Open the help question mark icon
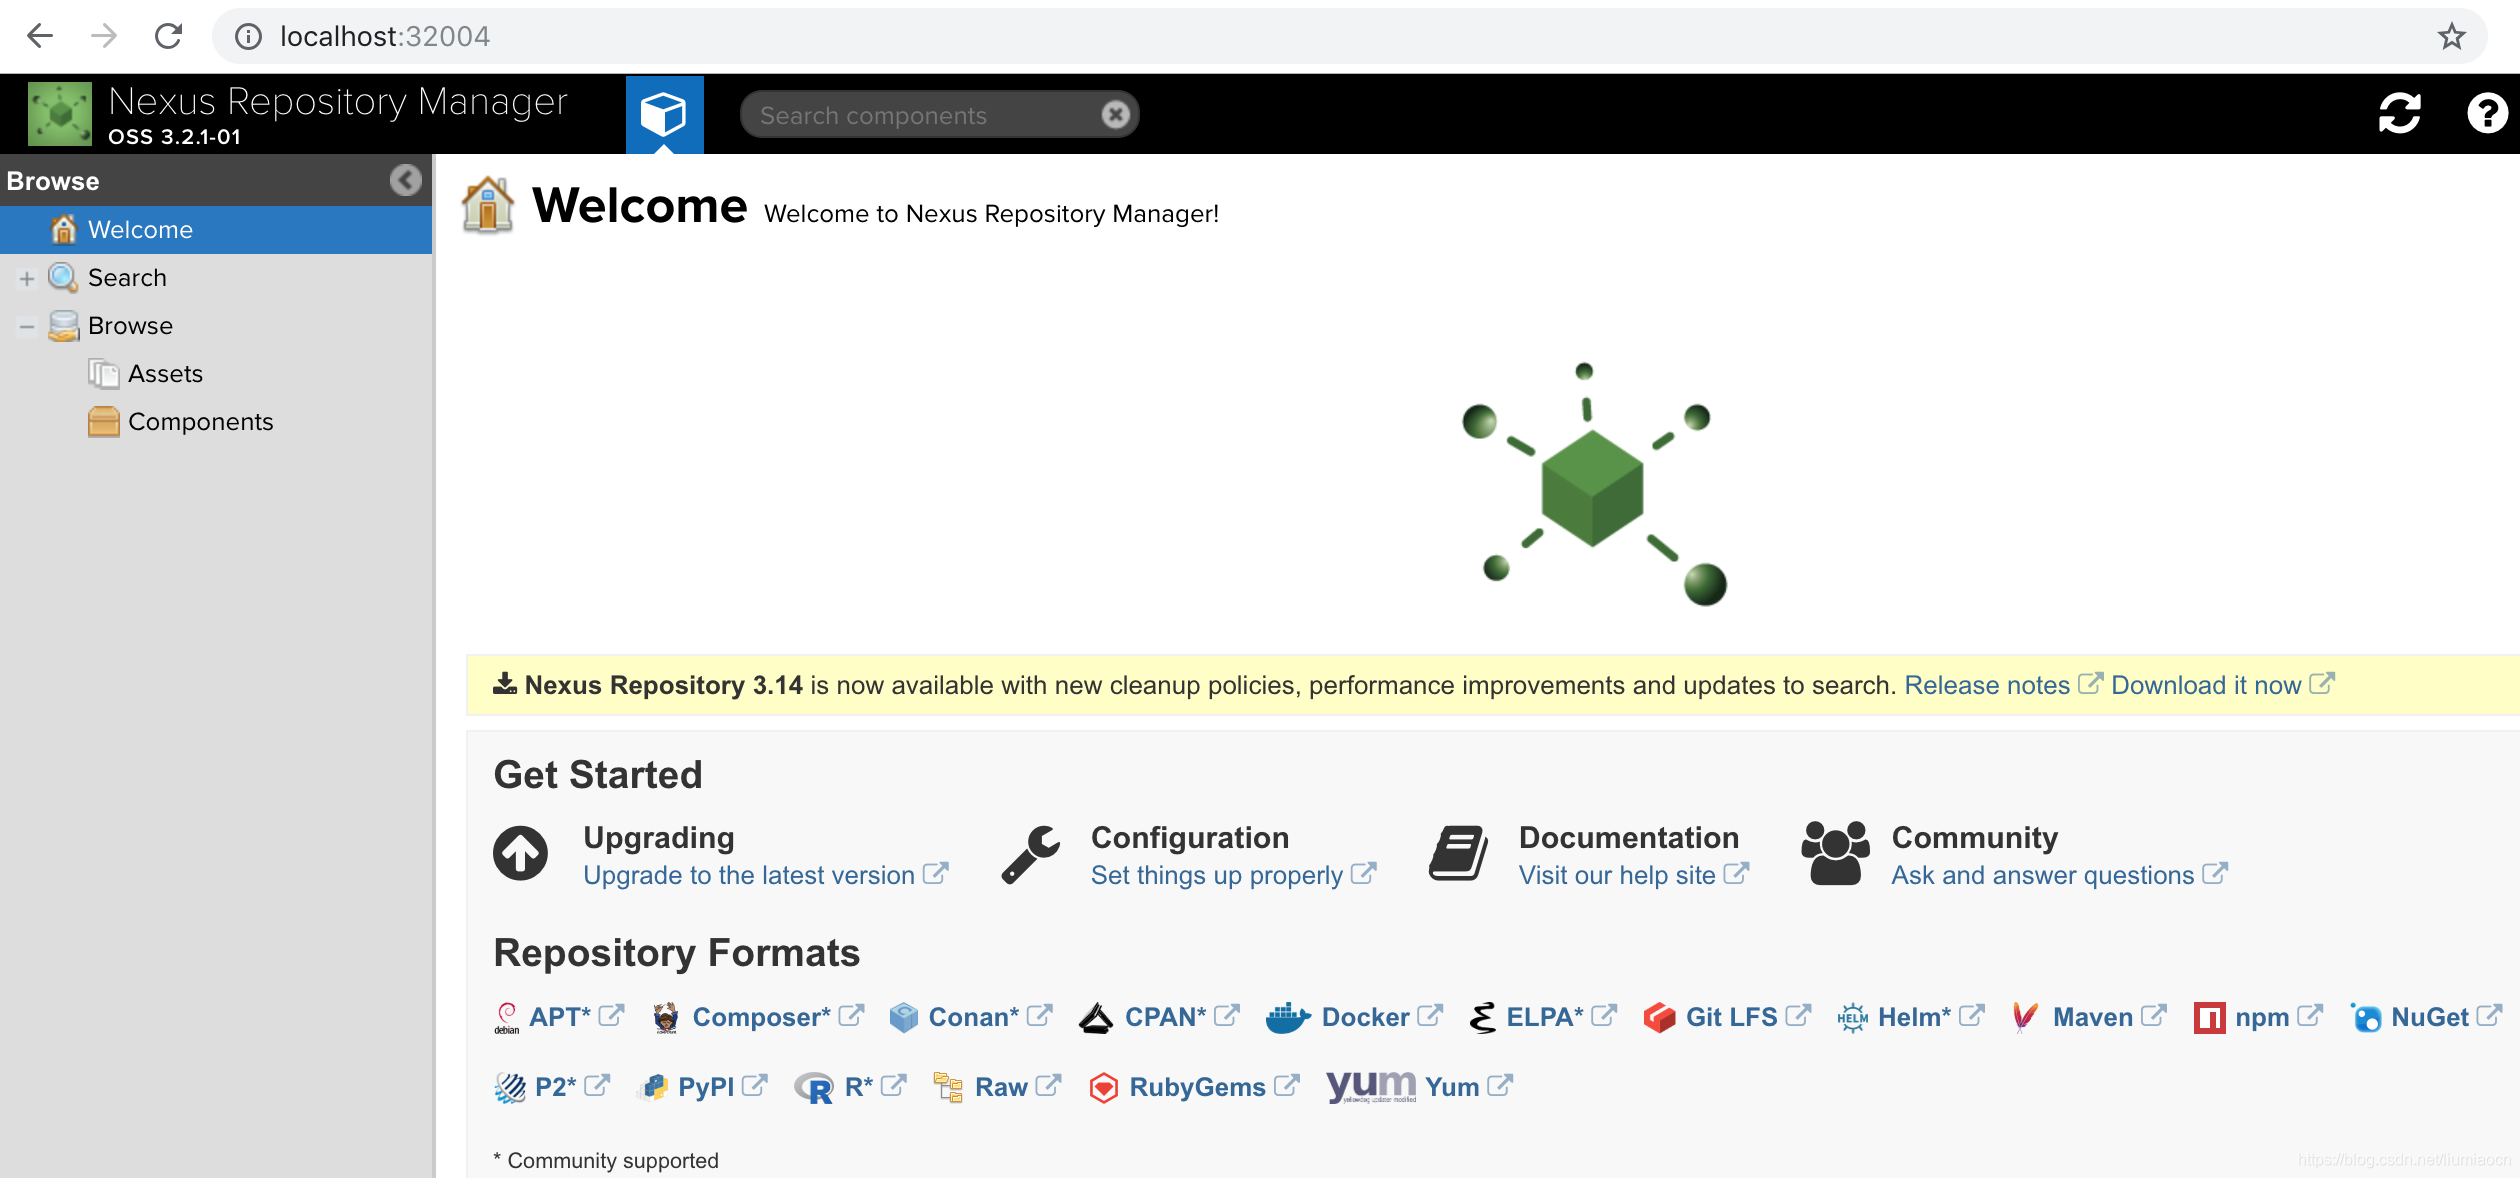Screen dimensions: 2520x1178 point(2486,114)
